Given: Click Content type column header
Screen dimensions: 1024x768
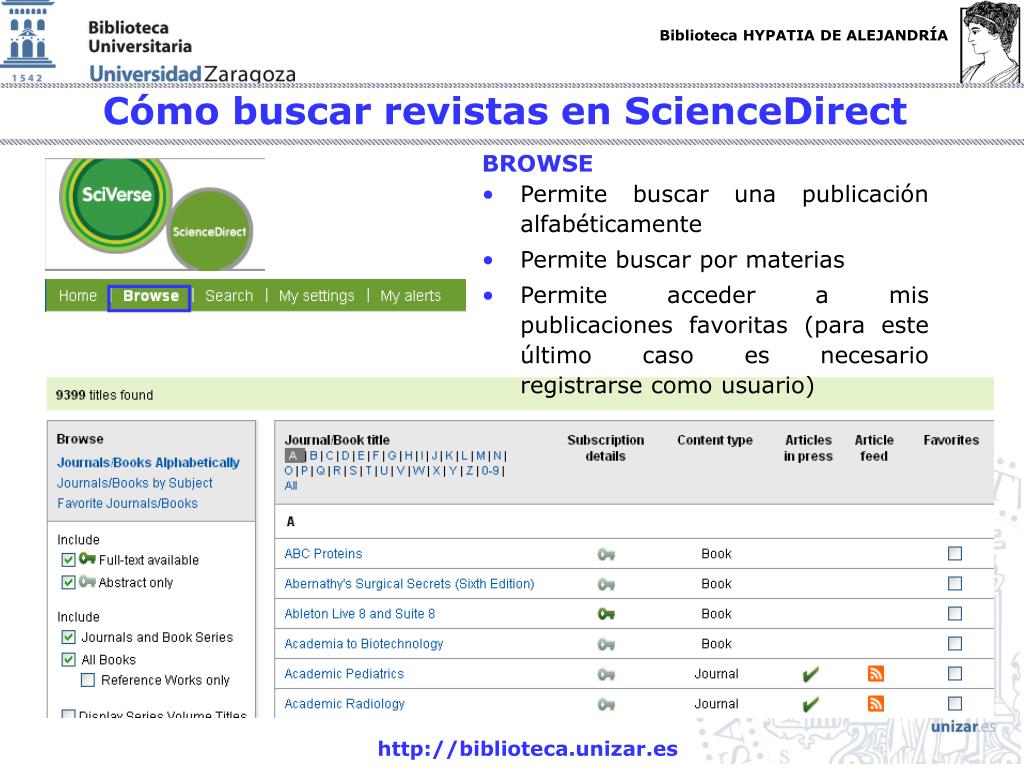Looking at the screenshot, I should coord(715,440).
